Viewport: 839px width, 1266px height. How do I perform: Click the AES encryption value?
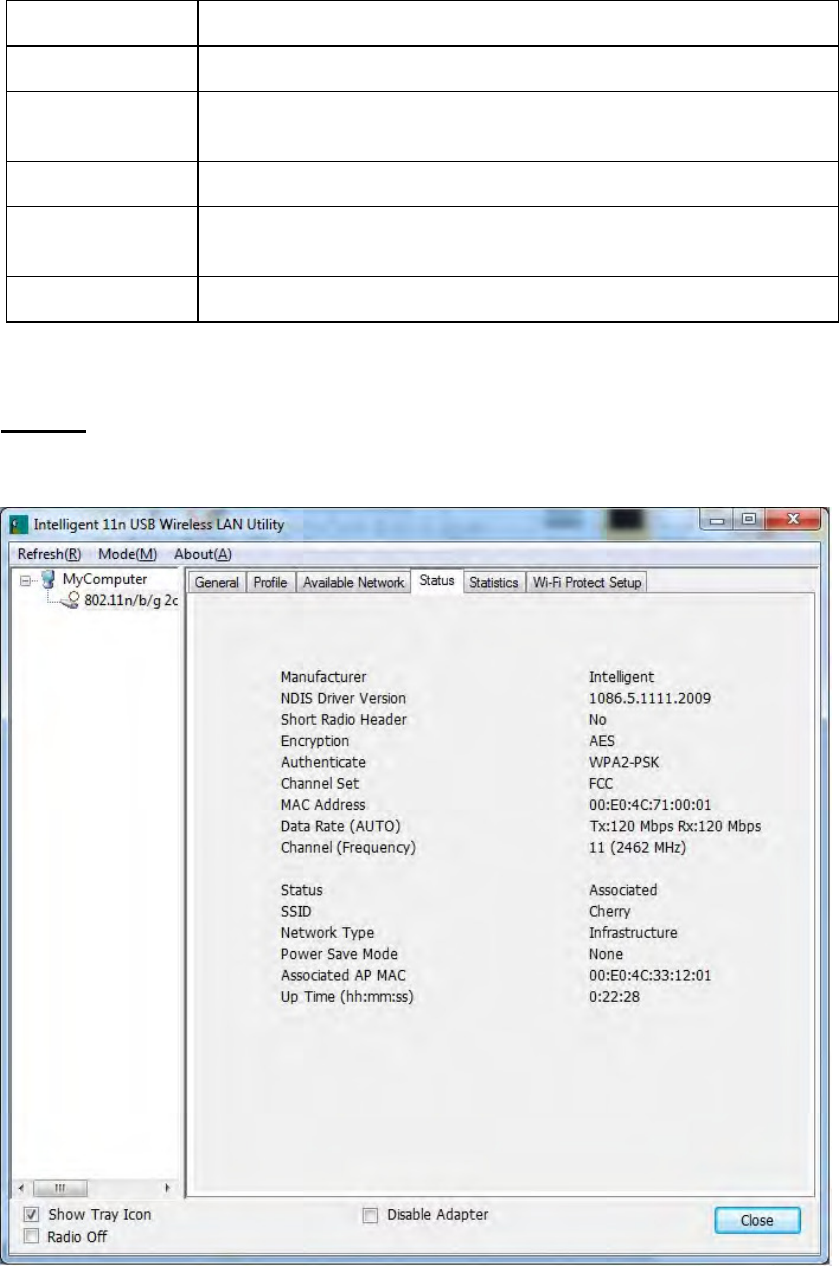pyautogui.click(x=600, y=741)
